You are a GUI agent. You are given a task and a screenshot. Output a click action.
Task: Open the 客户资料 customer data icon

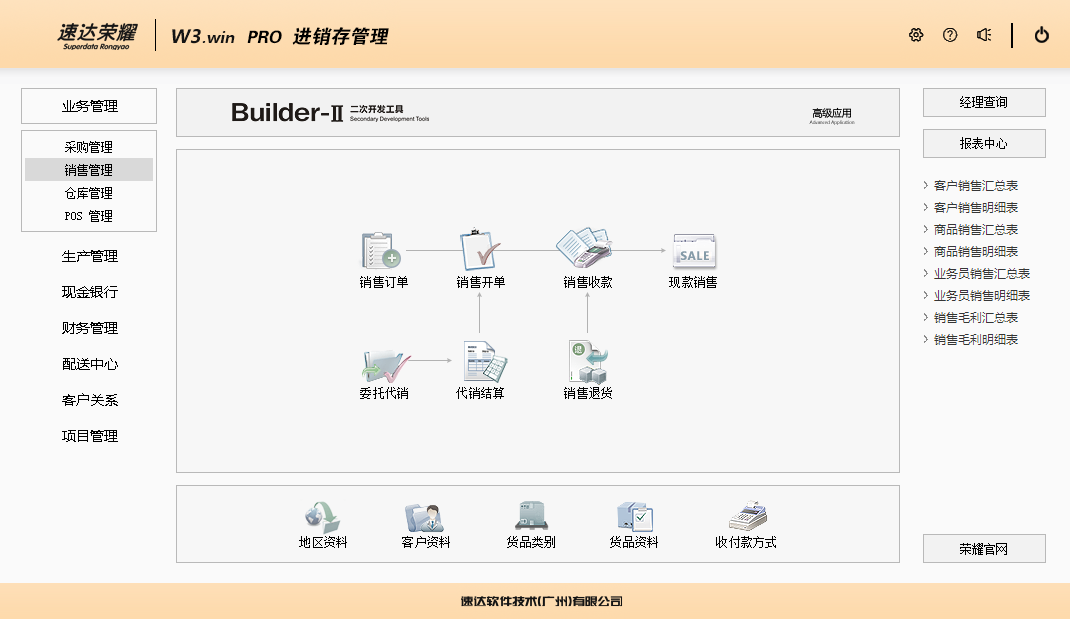point(419,519)
